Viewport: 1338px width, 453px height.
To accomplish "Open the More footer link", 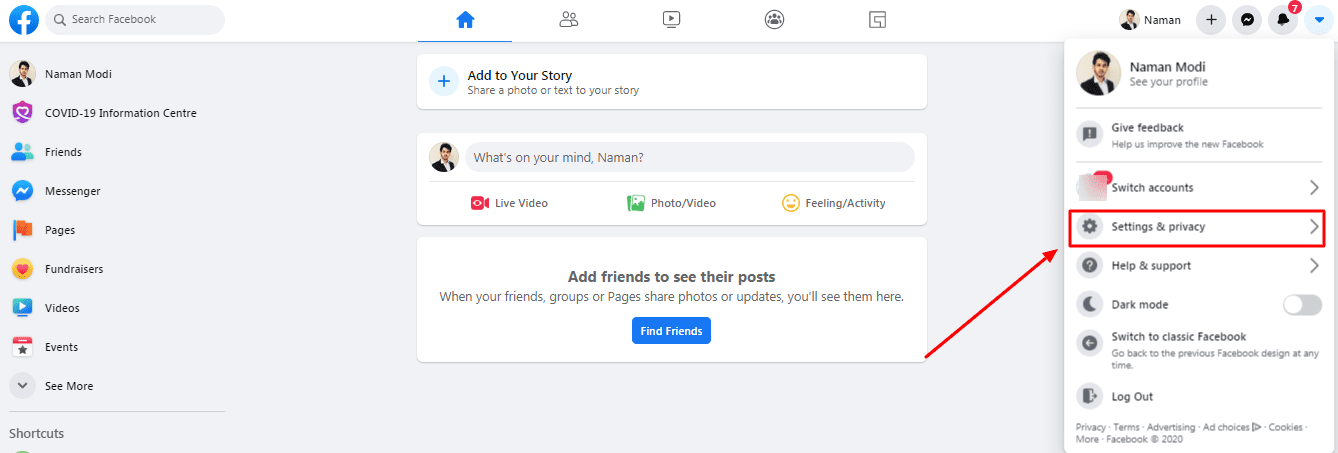I will coord(1087,439).
